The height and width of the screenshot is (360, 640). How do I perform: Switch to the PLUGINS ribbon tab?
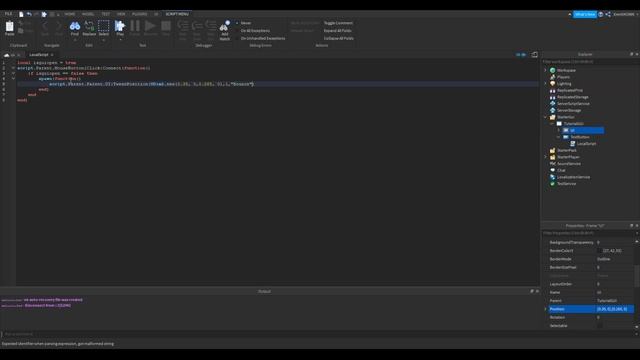click(x=139, y=14)
